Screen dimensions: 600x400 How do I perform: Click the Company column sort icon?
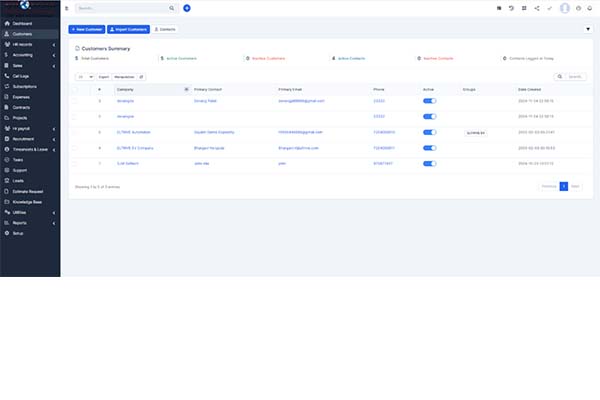click(x=186, y=89)
